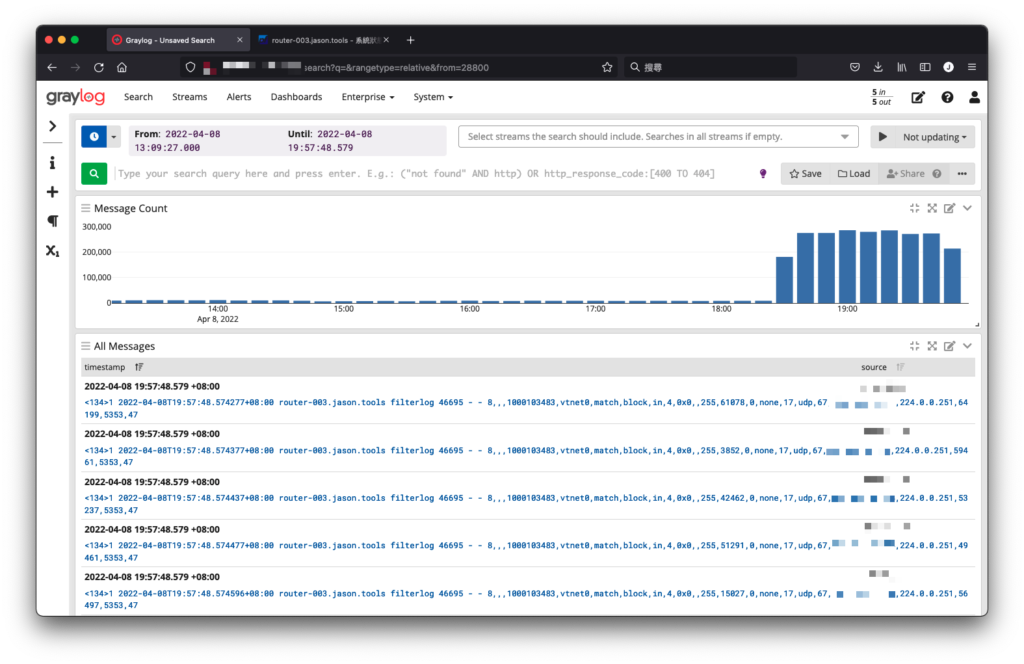Open browser downloads icon
1024x664 pixels.
point(878,67)
